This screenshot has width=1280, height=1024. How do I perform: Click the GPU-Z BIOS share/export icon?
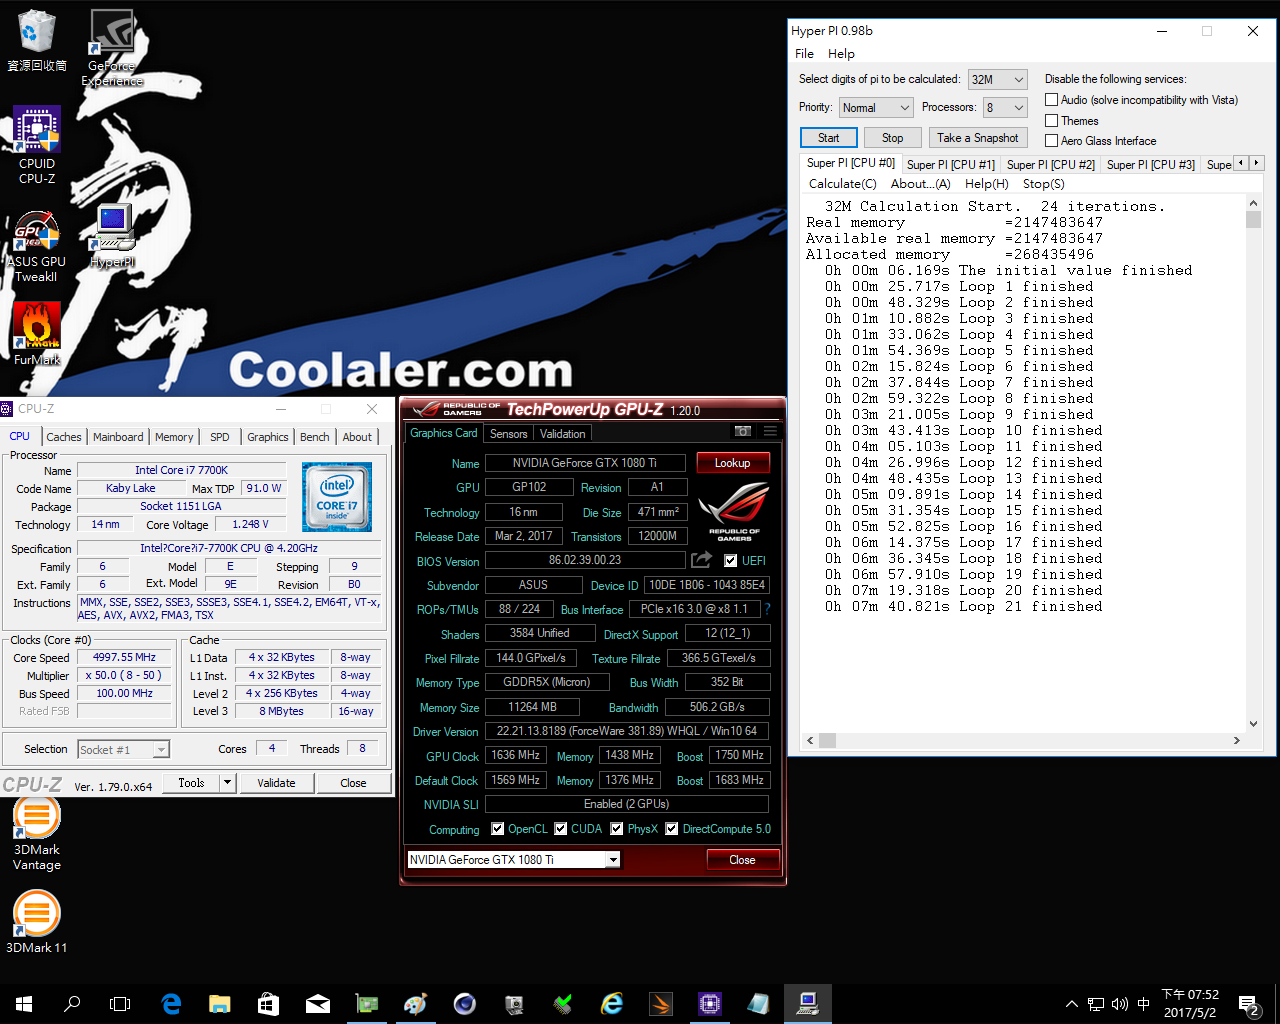click(x=701, y=560)
